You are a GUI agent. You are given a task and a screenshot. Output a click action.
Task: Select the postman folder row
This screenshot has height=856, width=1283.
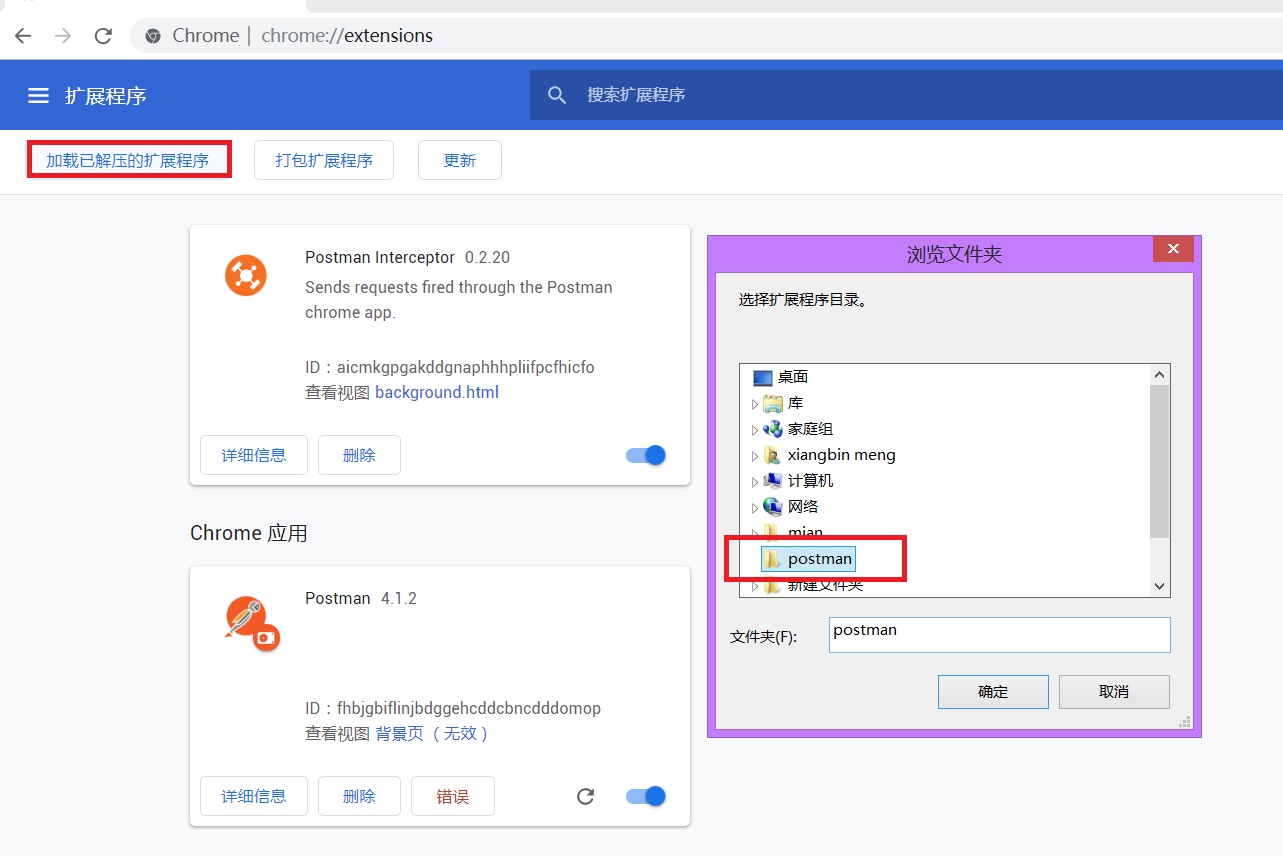pyautogui.click(x=808, y=559)
